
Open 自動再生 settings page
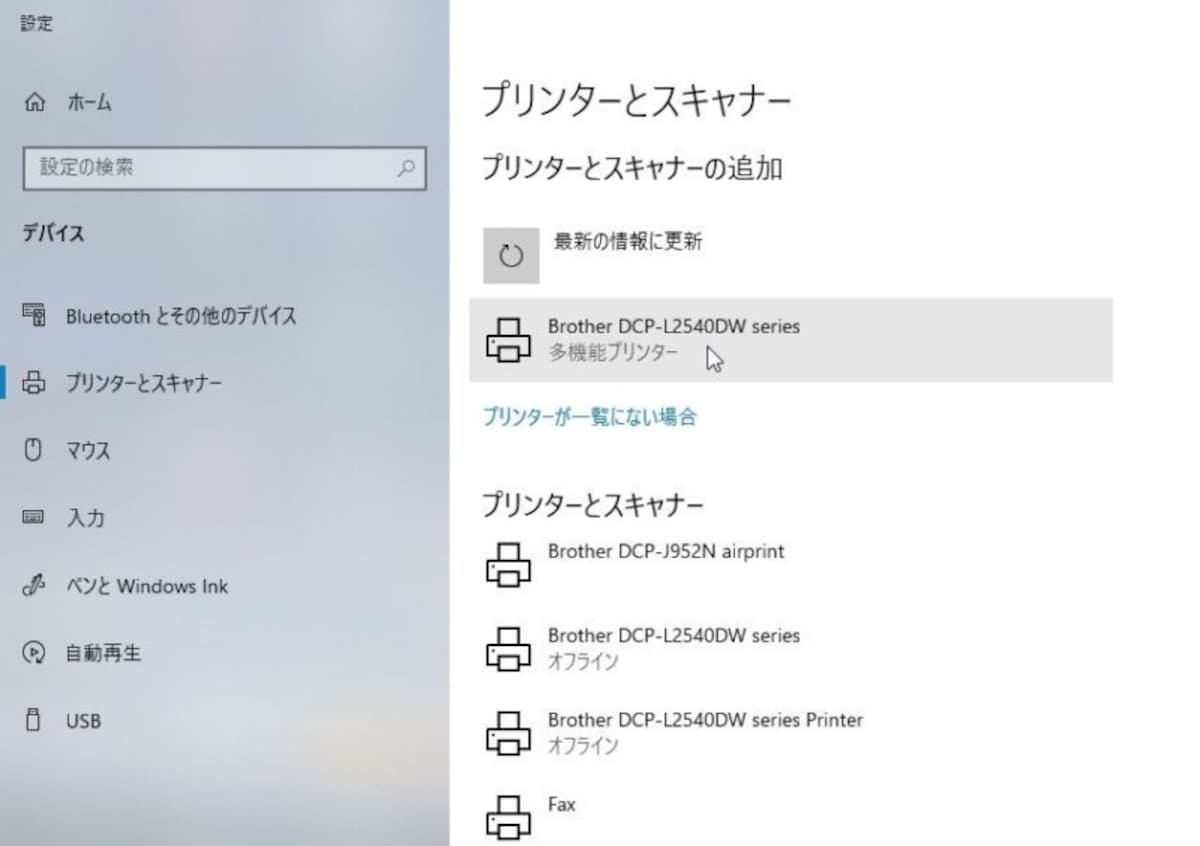(103, 653)
